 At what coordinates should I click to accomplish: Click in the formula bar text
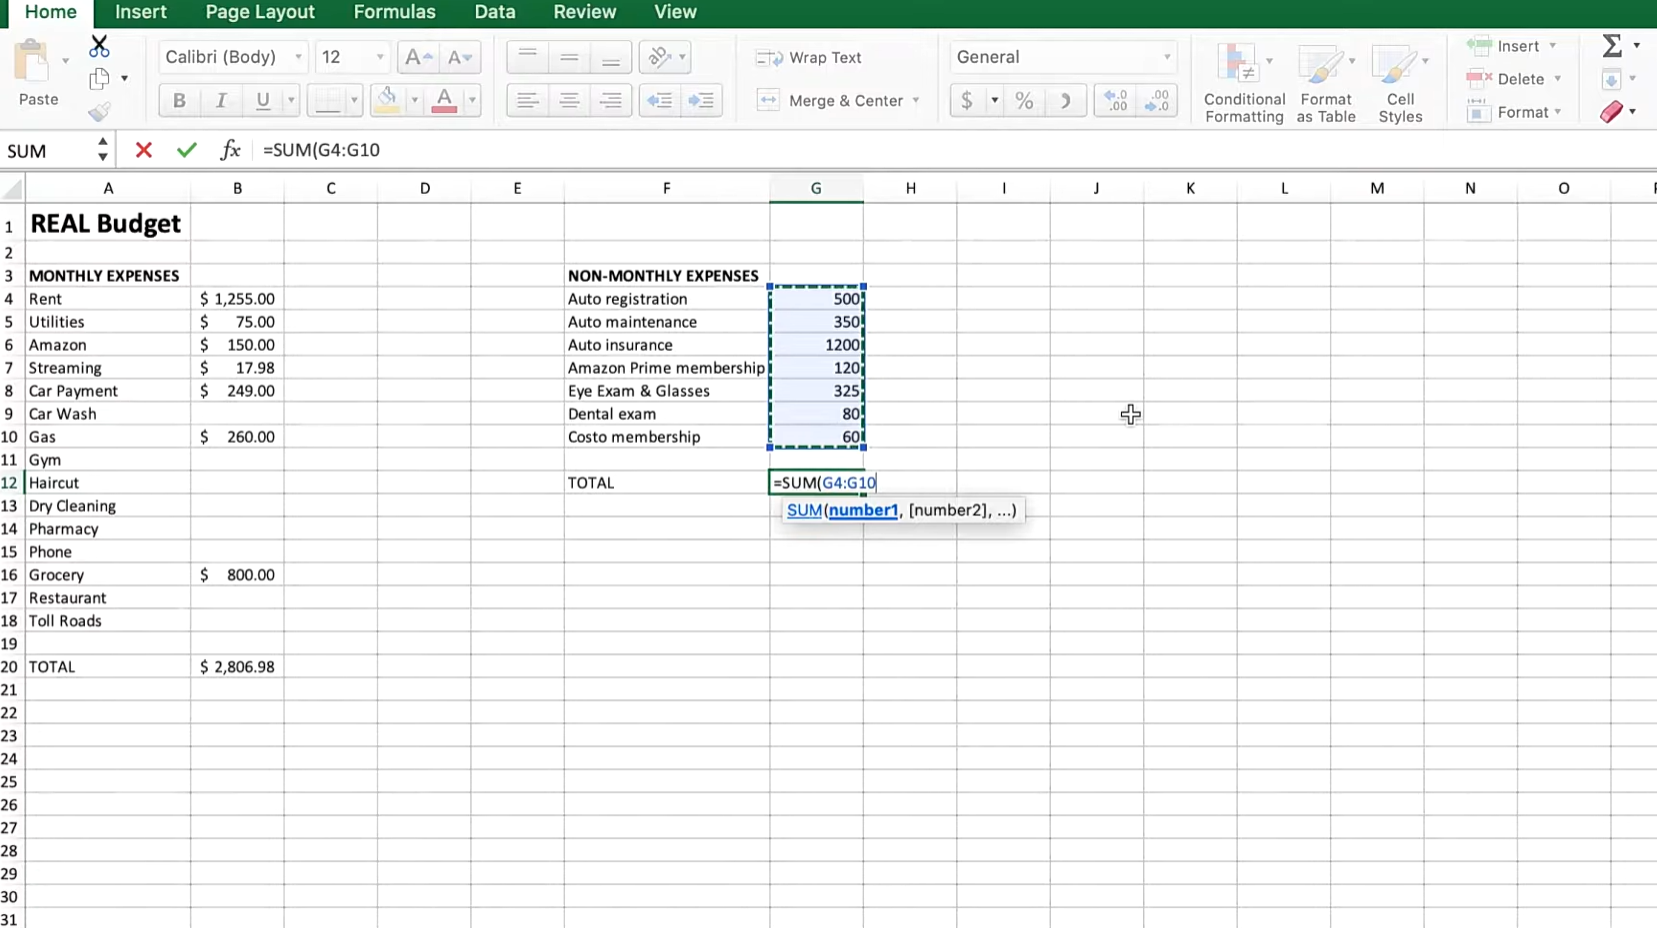321,150
